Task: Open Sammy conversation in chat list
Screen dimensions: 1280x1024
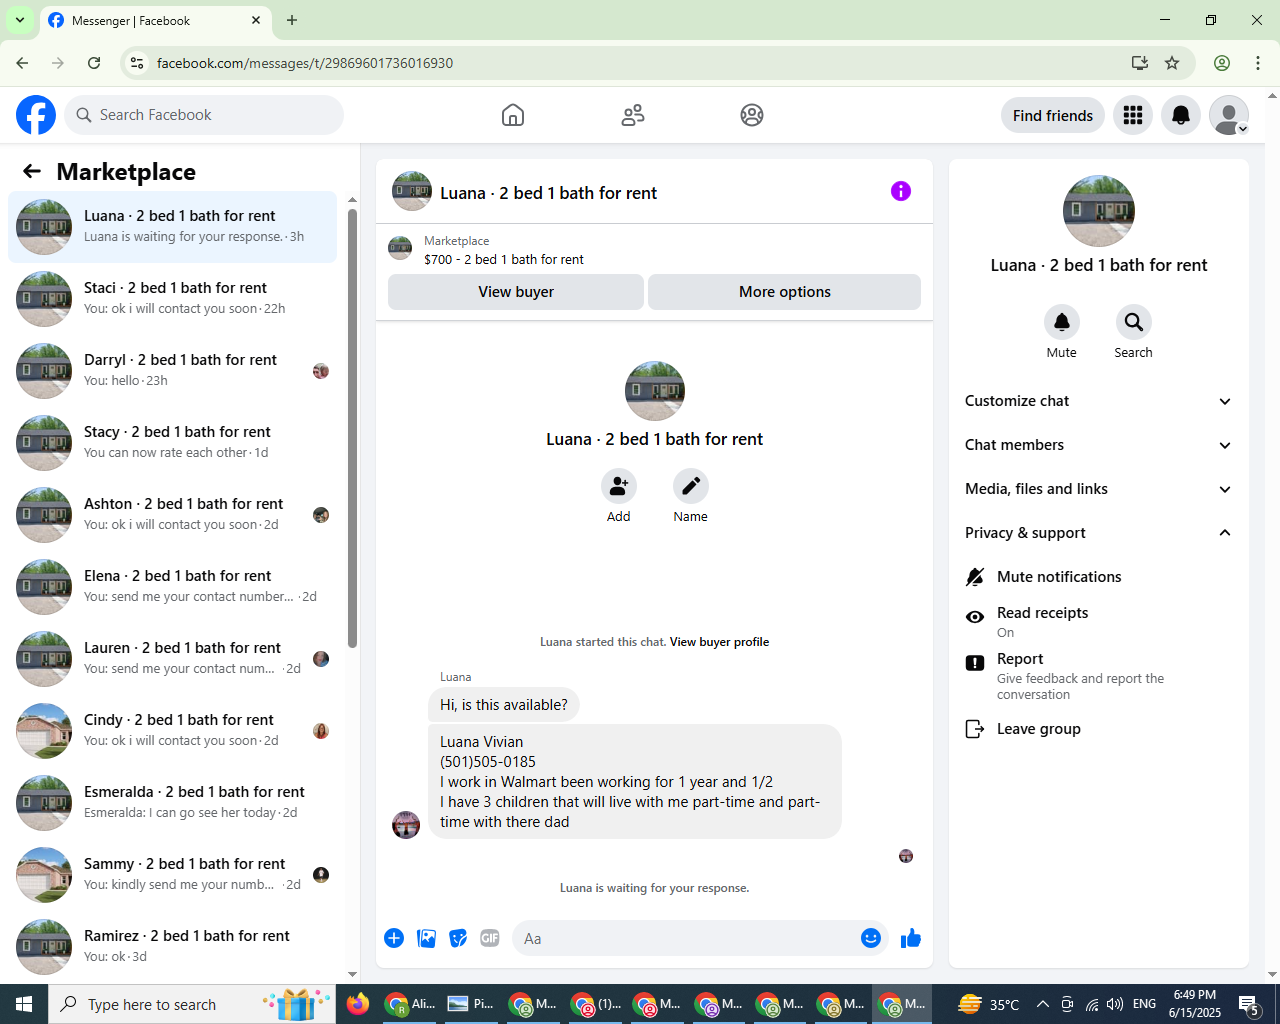Action: point(173,875)
